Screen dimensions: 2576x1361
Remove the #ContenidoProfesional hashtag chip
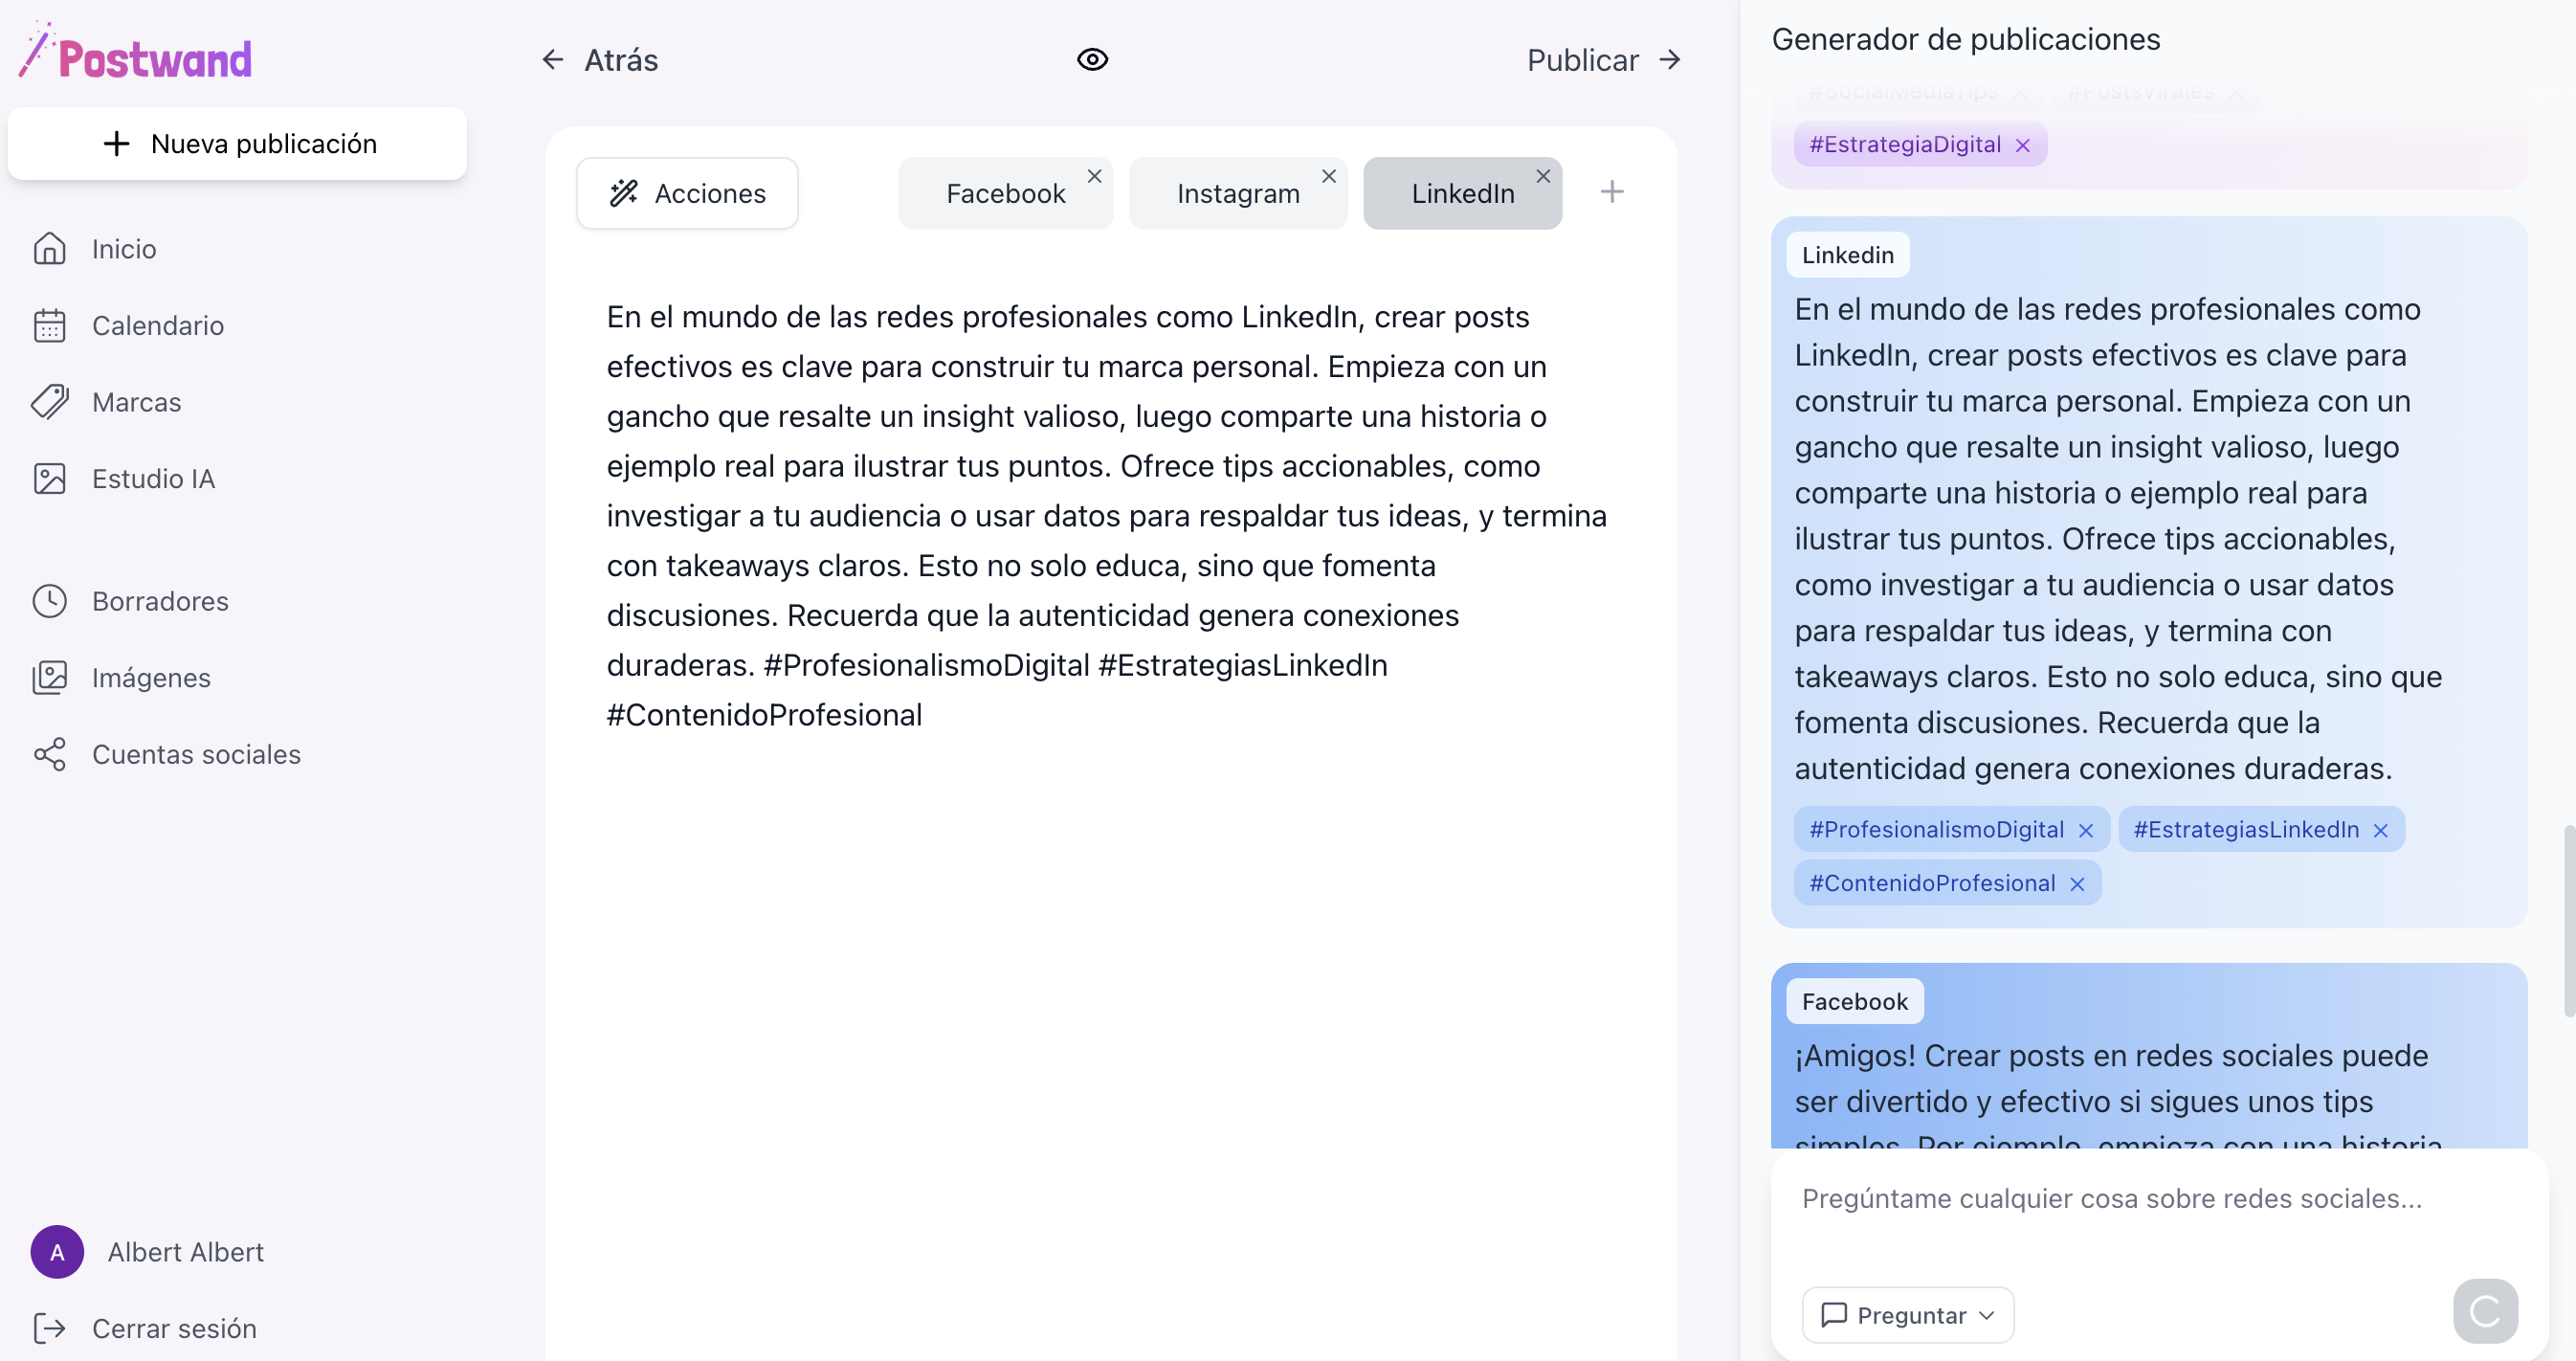[2077, 884]
